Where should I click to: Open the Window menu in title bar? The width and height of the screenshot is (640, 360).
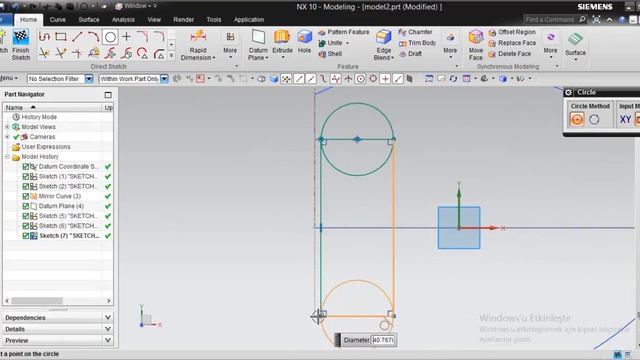click(x=135, y=6)
